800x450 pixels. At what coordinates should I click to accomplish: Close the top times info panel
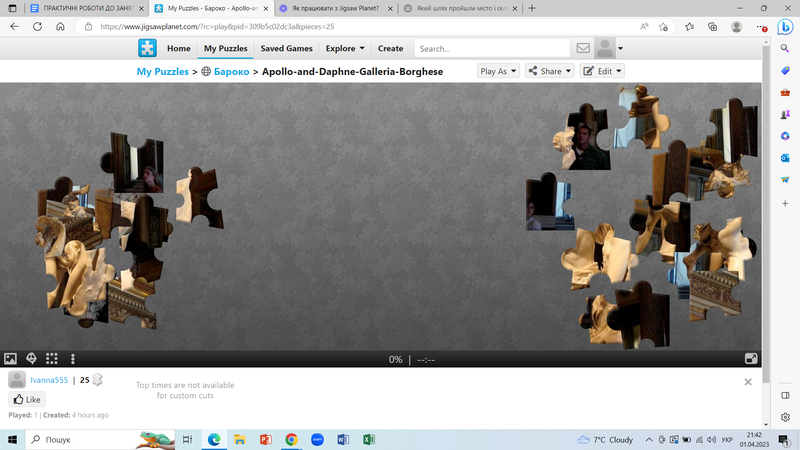tap(748, 382)
